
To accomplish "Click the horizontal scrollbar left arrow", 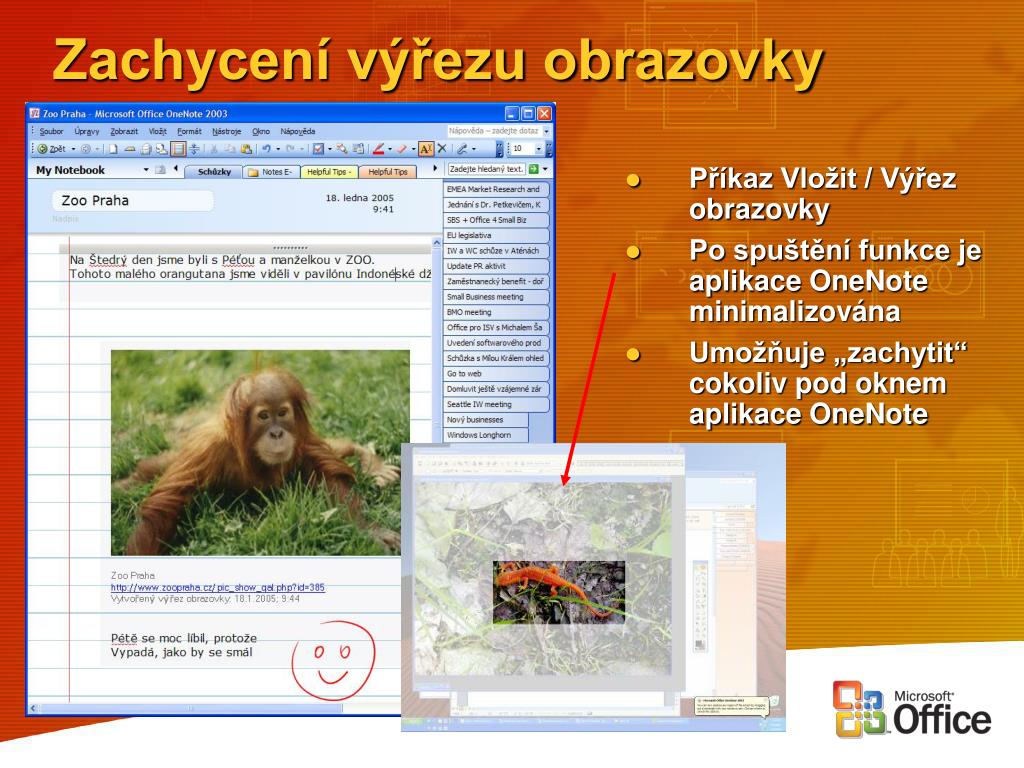I will (x=33, y=708).
